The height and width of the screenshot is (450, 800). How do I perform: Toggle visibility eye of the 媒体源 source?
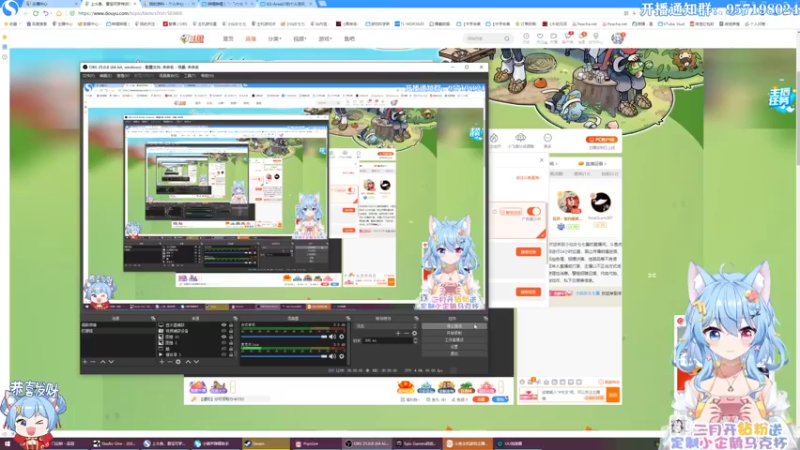223,354
